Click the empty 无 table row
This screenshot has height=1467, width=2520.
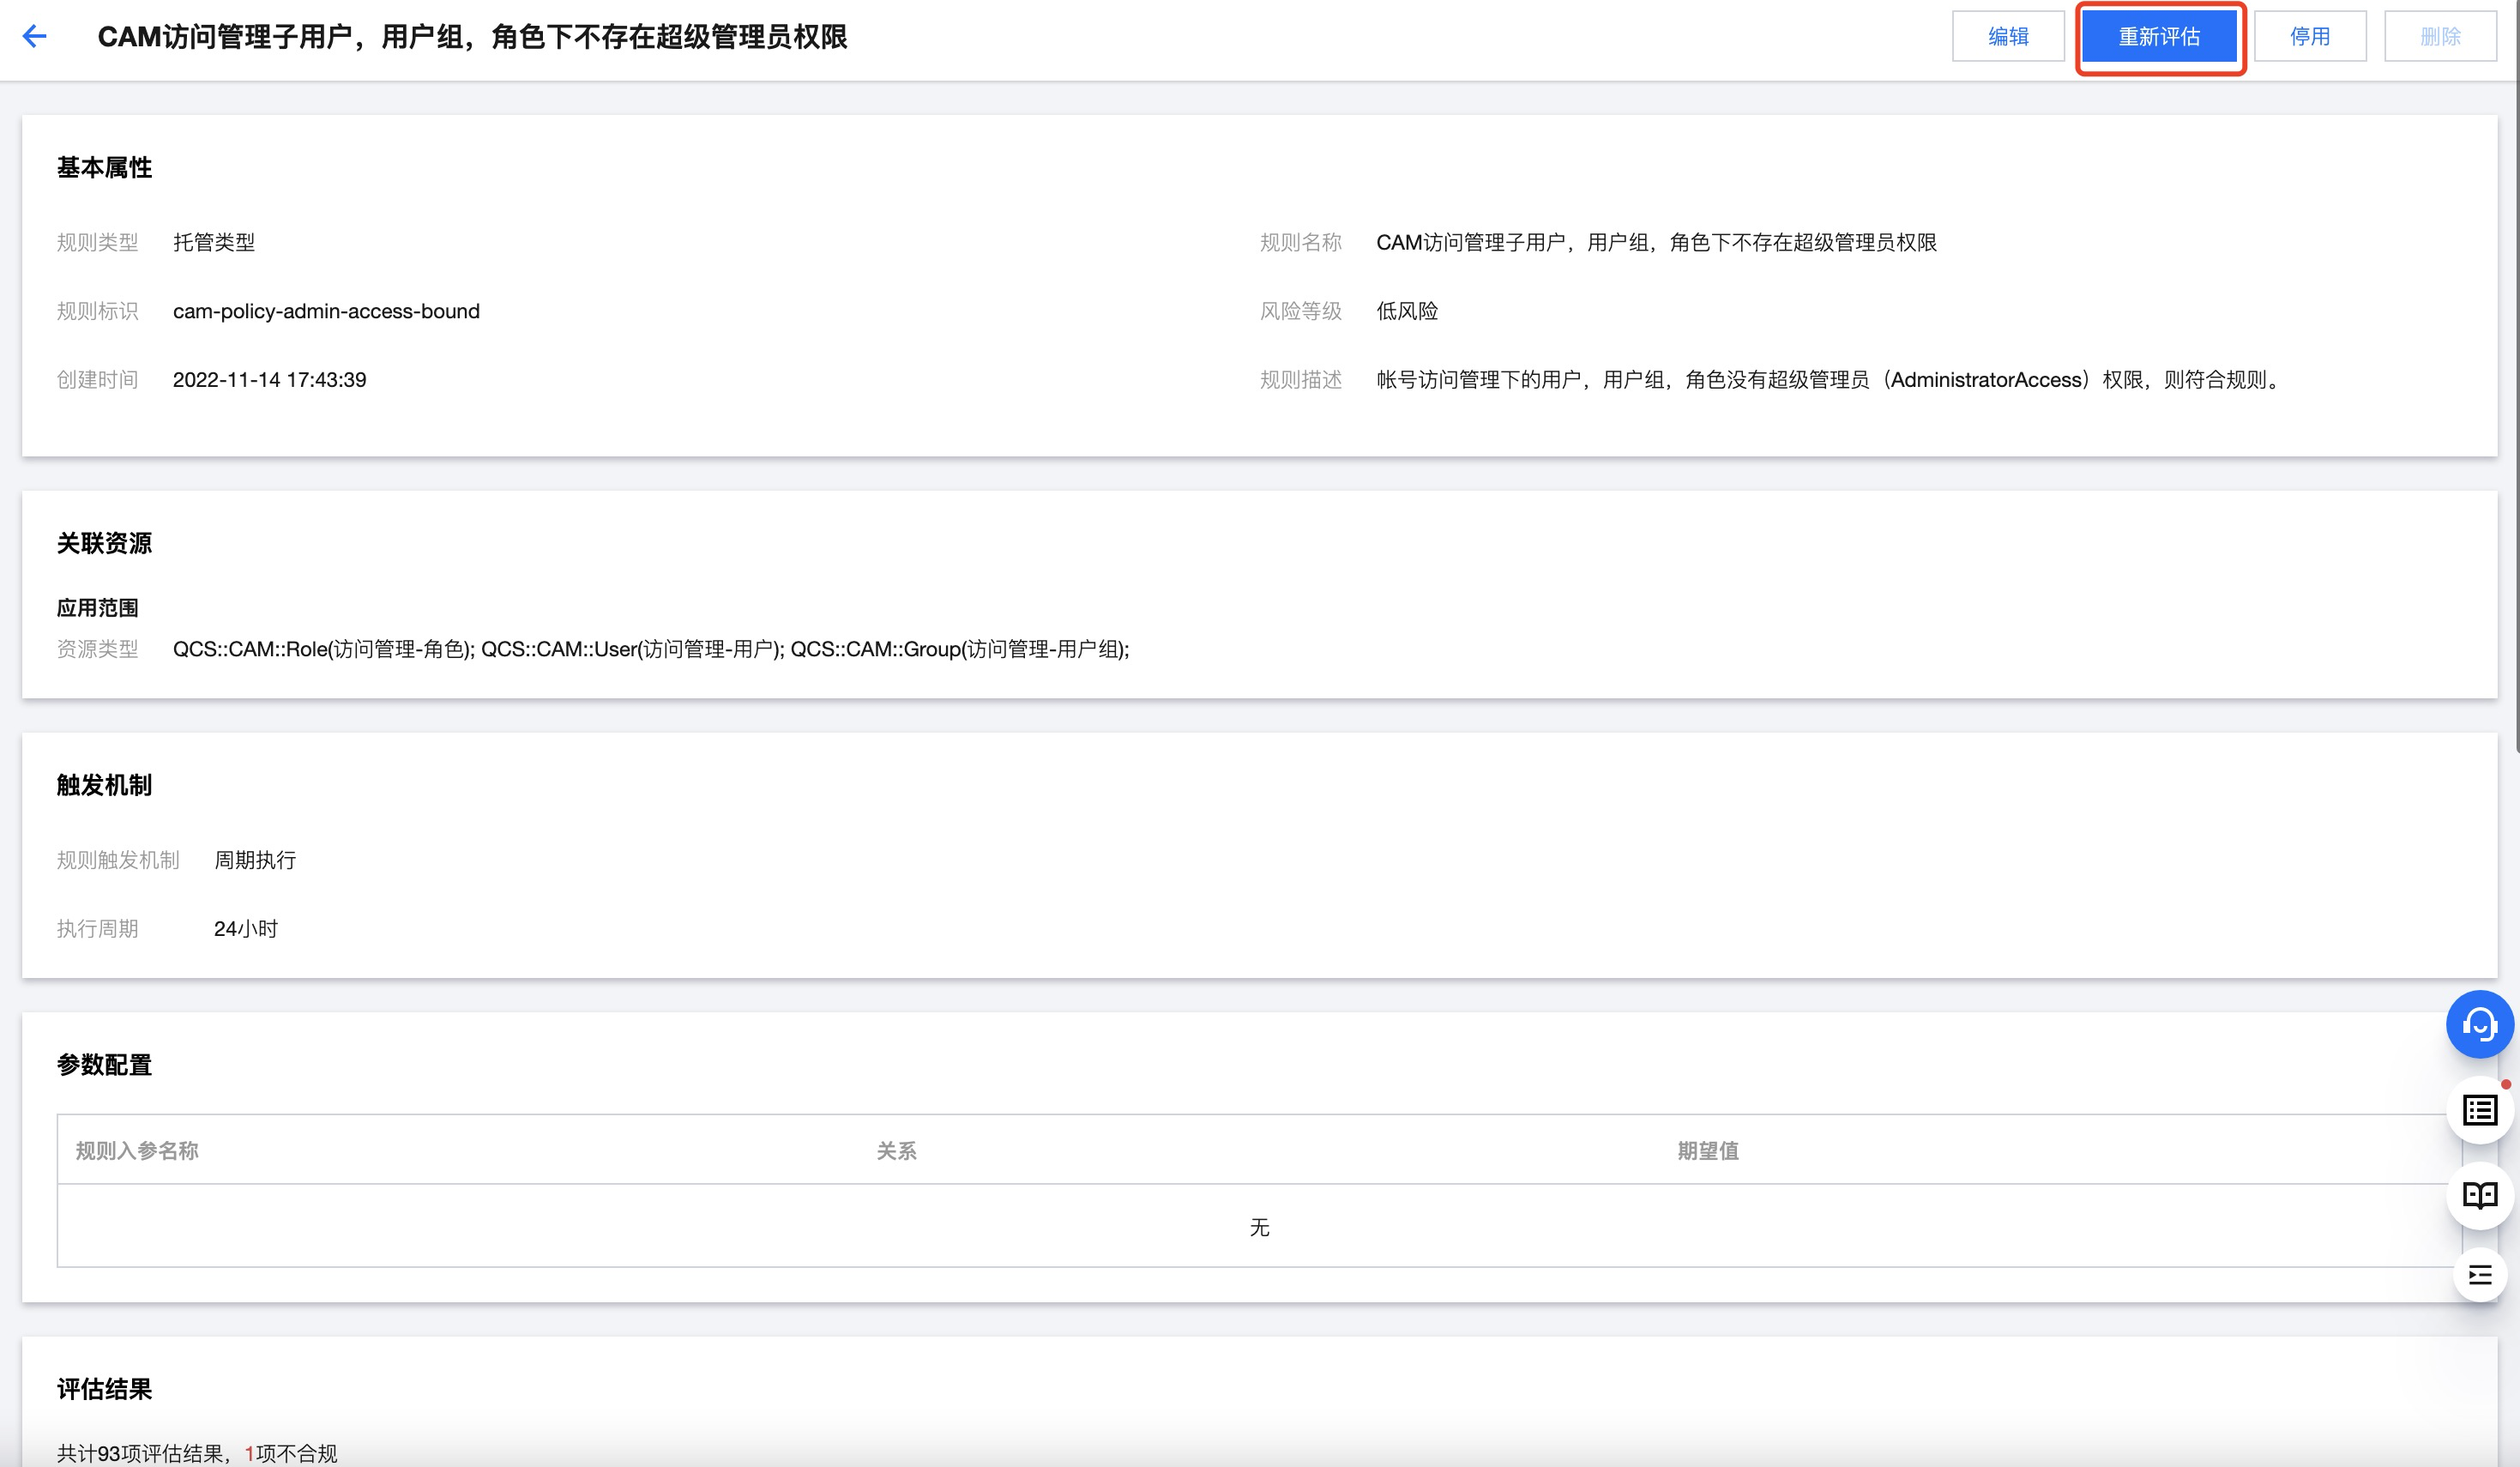point(1258,1227)
